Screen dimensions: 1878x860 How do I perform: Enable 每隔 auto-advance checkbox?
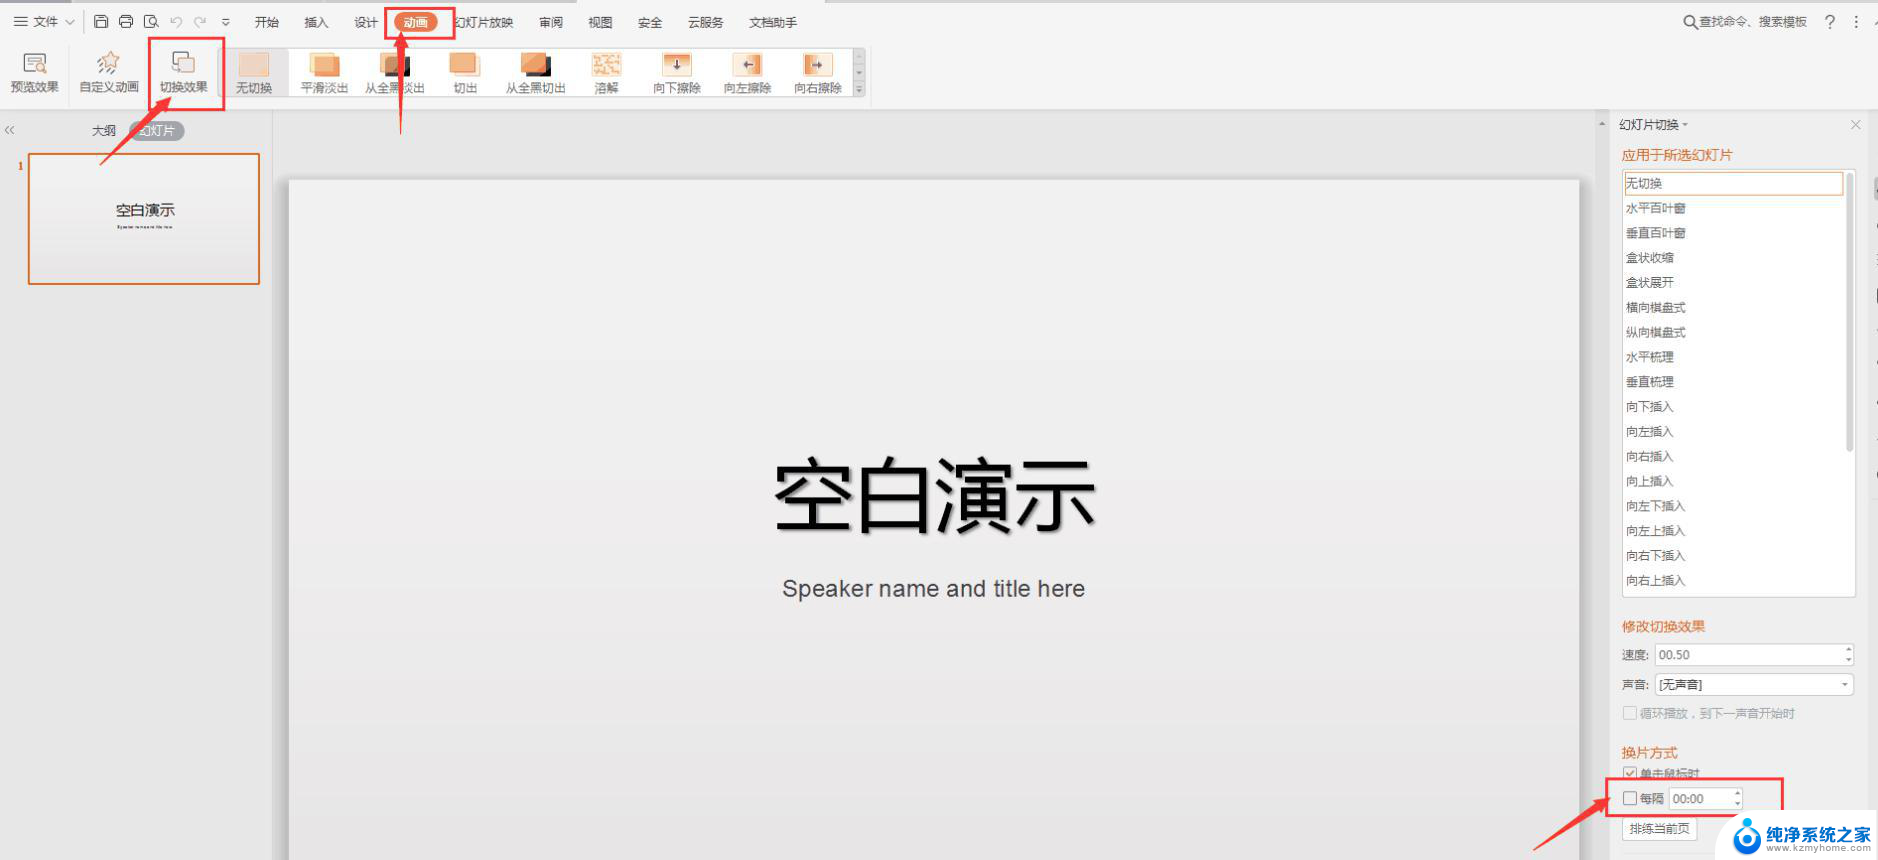tap(1630, 799)
